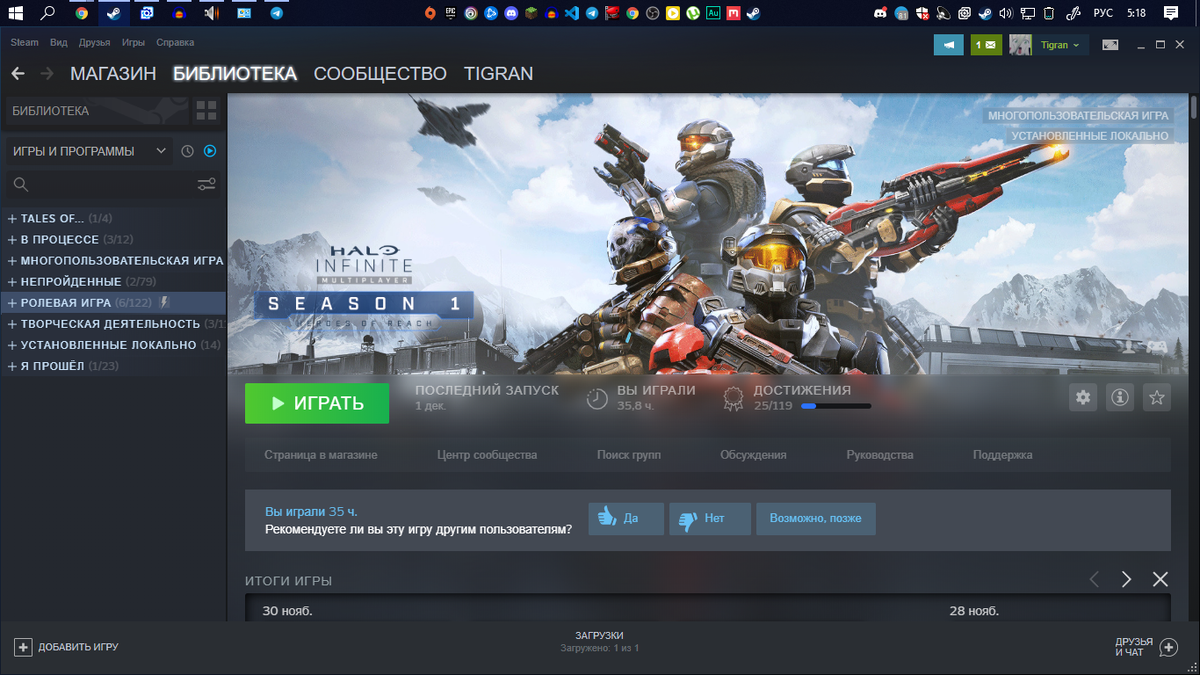This screenshot has height=675, width=1200.
Task: Switch to the СООБЩЕСТВО tab
Action: tap(380, 74)
